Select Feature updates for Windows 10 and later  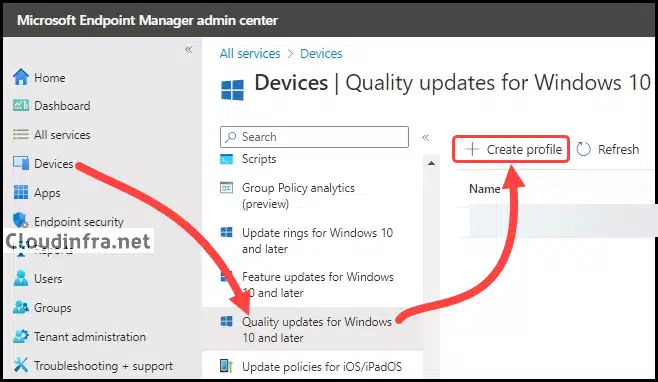[318, 285]
